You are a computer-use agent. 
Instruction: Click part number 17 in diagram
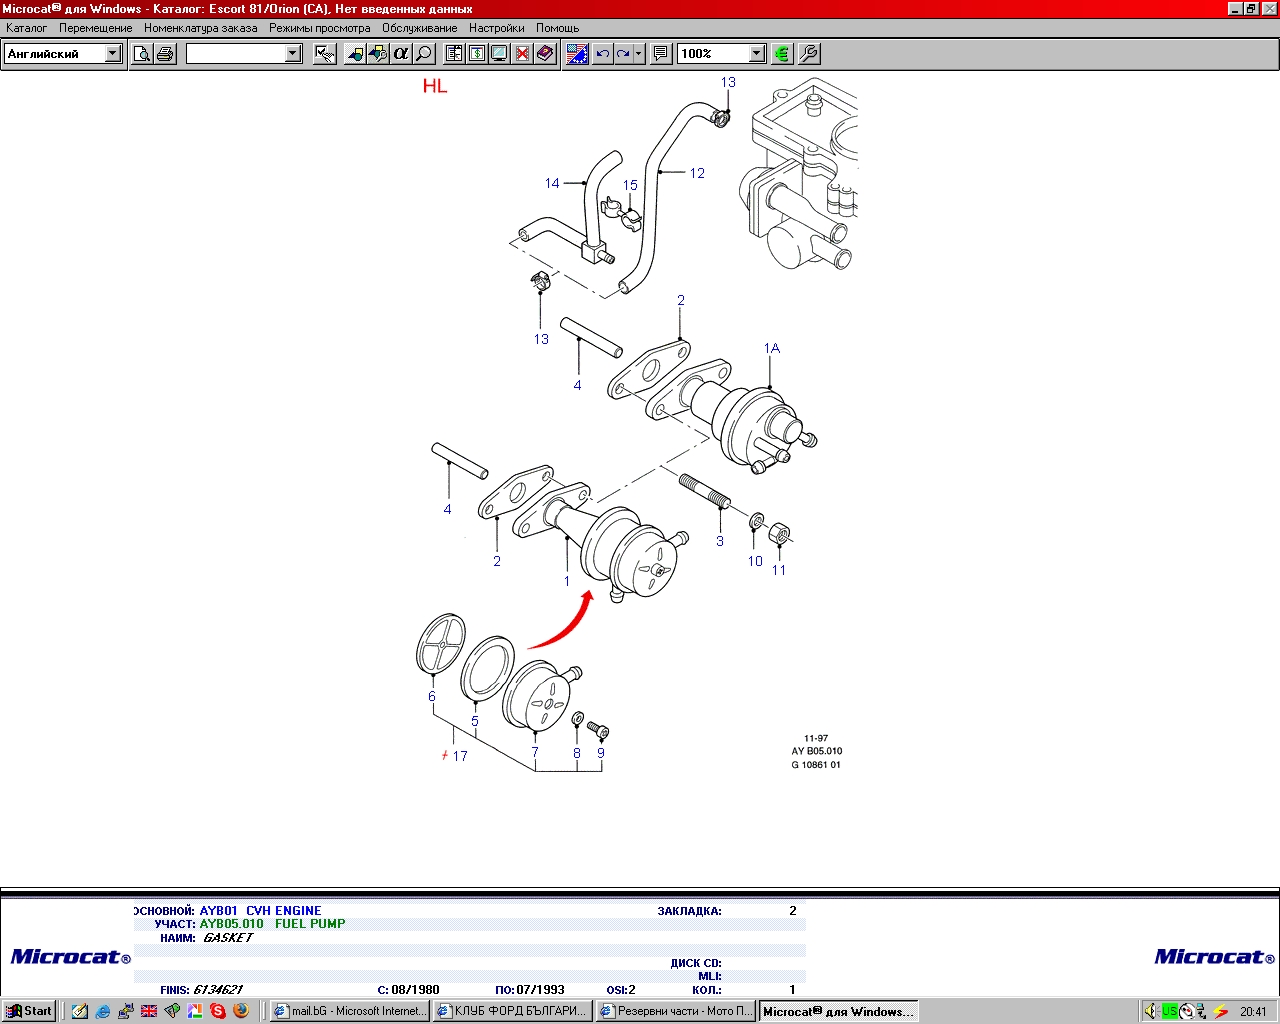[x=460, y=756]
